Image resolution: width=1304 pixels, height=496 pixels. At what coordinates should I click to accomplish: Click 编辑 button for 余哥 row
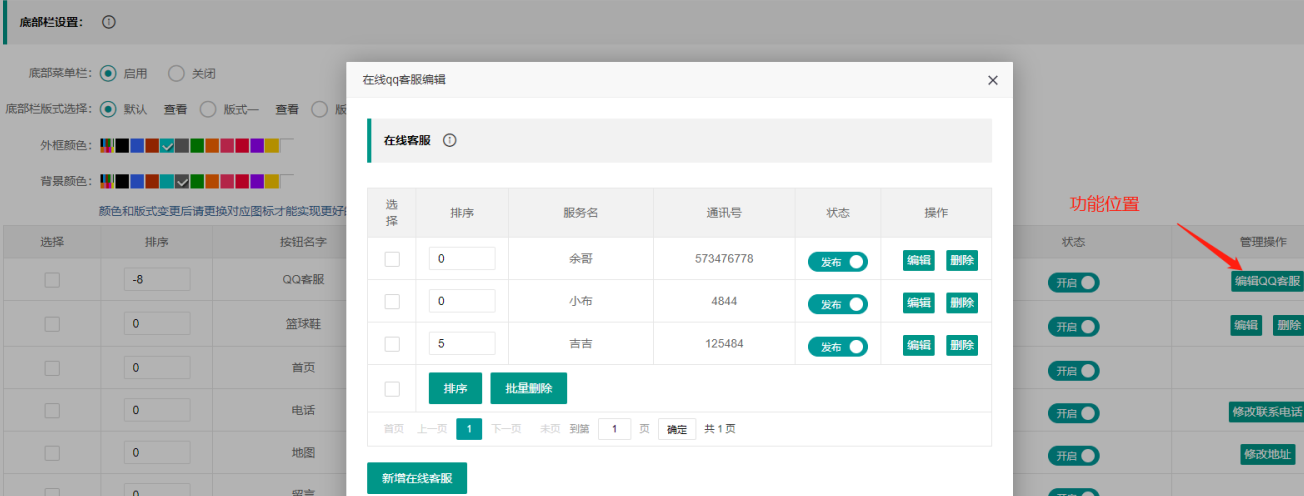[x=918, y=261]
